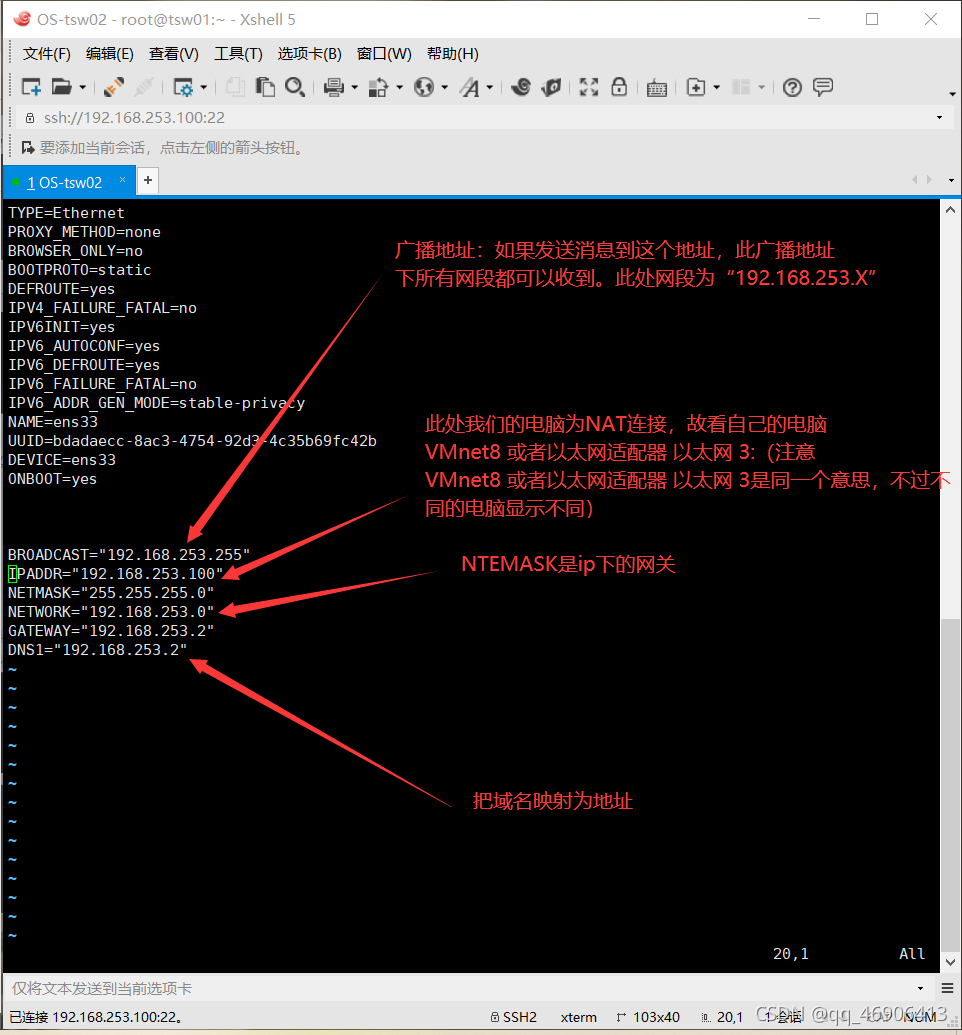Expand the Print dropdown arrow
The width and height of the screenshot is (962, 1035).
tap(355, 87)
